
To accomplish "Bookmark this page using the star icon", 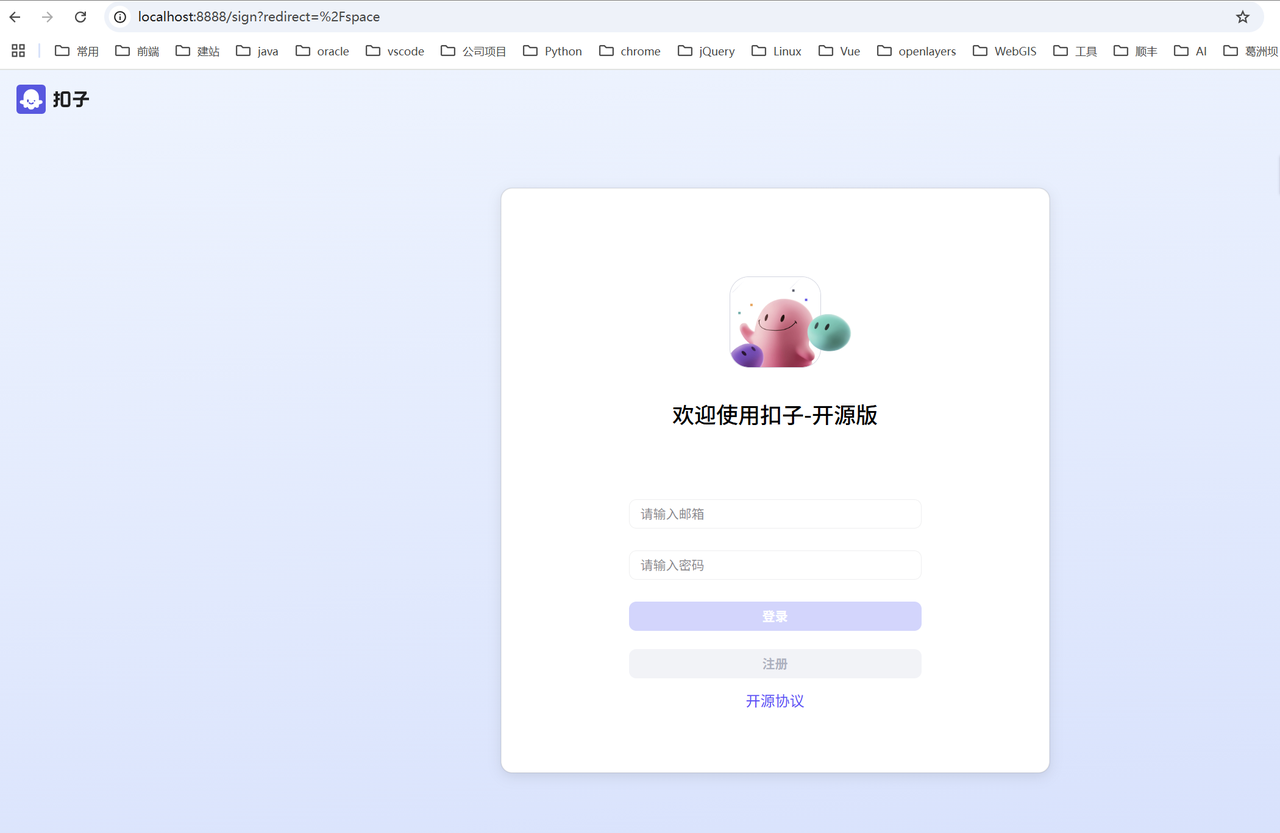I will 1243,16.
